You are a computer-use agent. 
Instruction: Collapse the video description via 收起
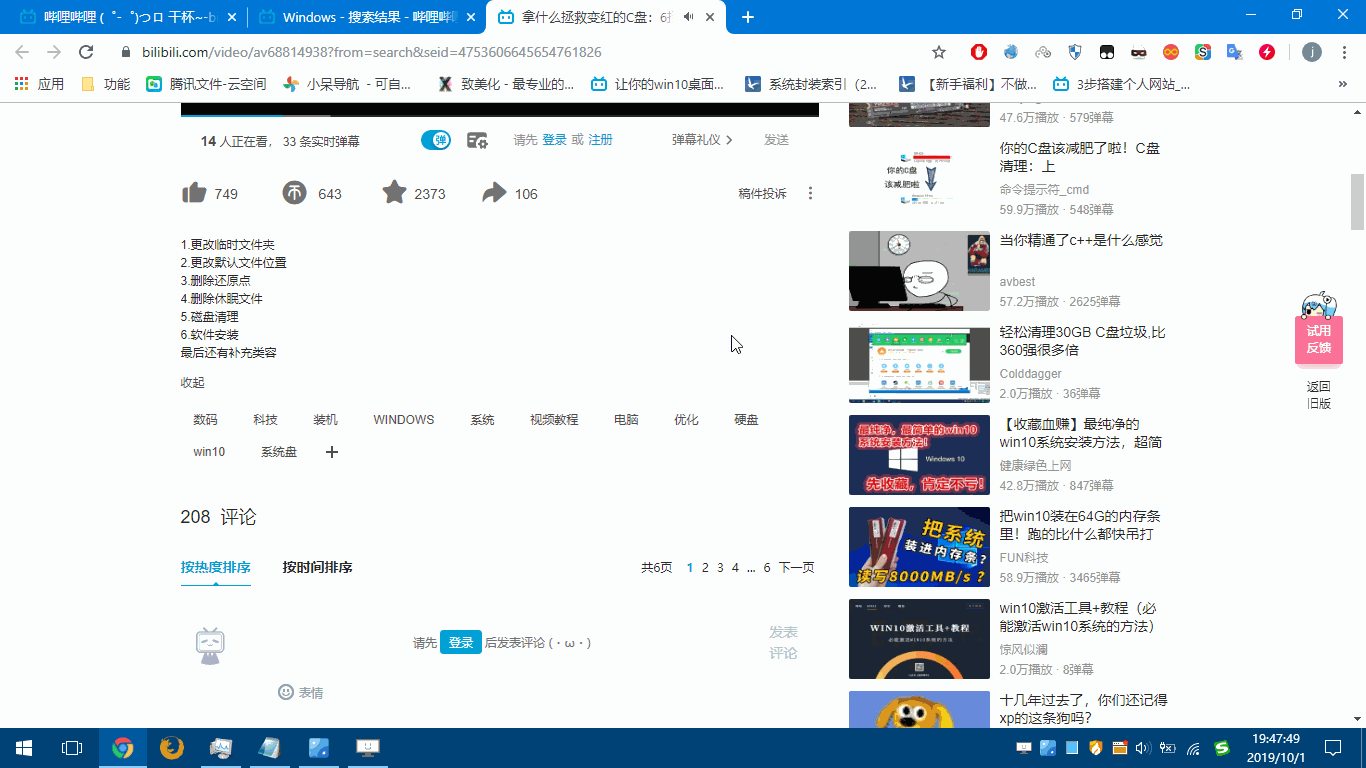[x=191, y=382]
